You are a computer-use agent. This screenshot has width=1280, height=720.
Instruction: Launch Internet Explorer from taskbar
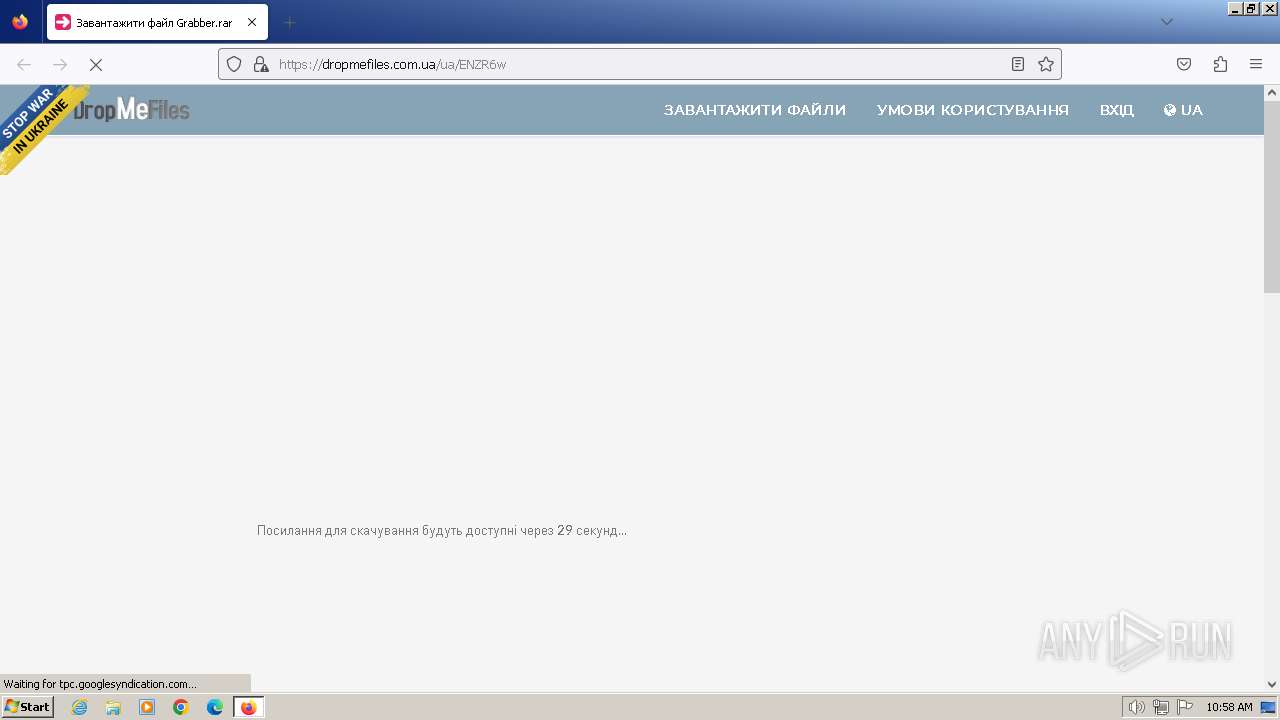pyautogui.click(x=80, y=707)
